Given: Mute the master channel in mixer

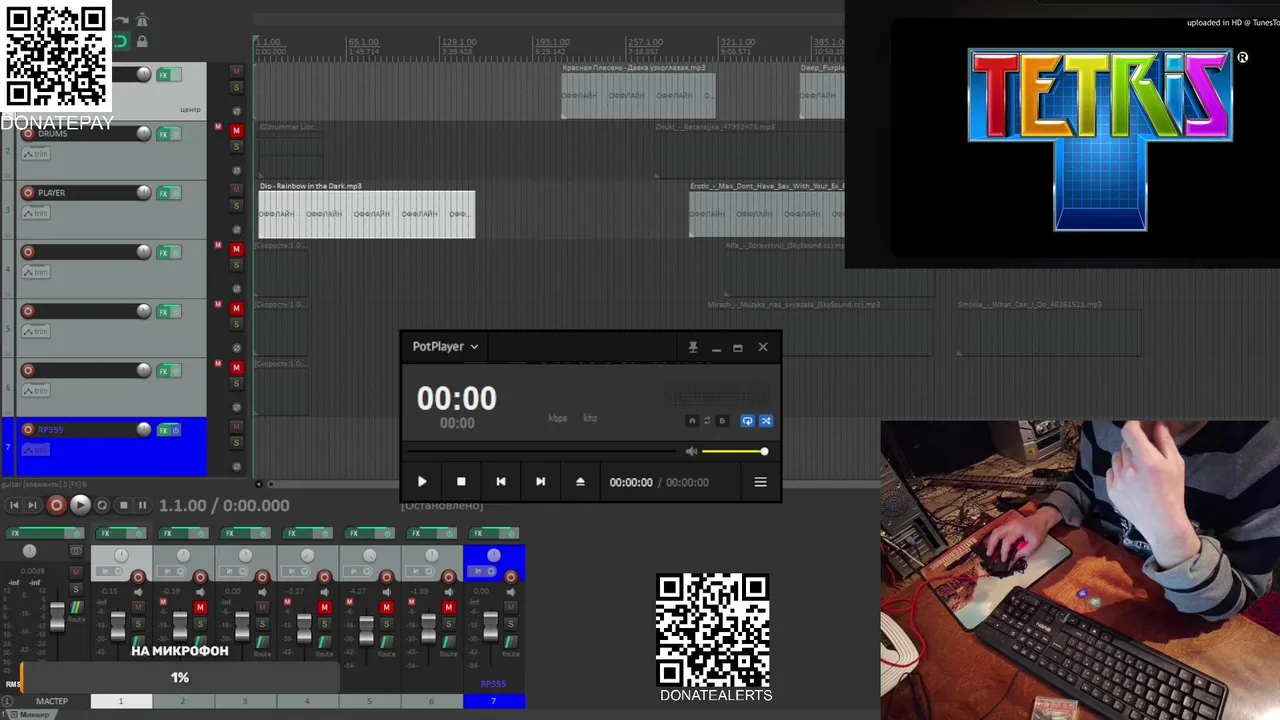Looking at the screenshot, I should pyautogui.click(x=76, y=574).
